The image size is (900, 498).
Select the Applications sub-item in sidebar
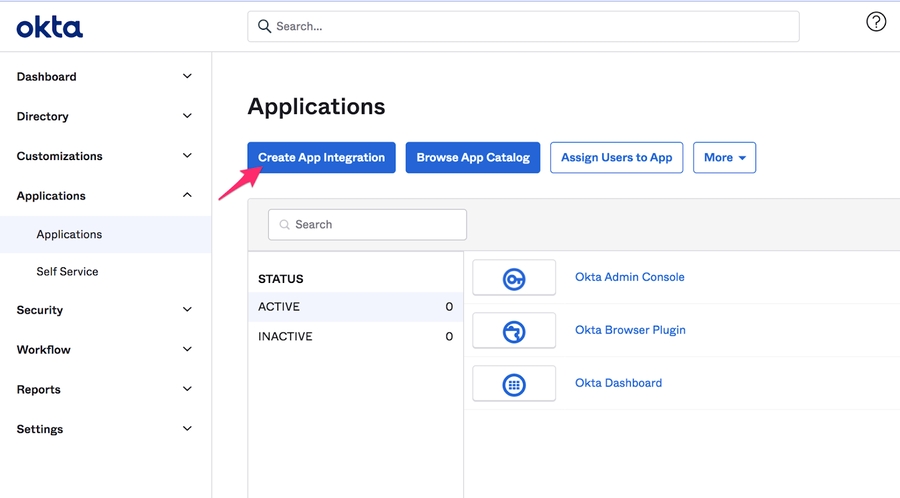coord(69,235)
